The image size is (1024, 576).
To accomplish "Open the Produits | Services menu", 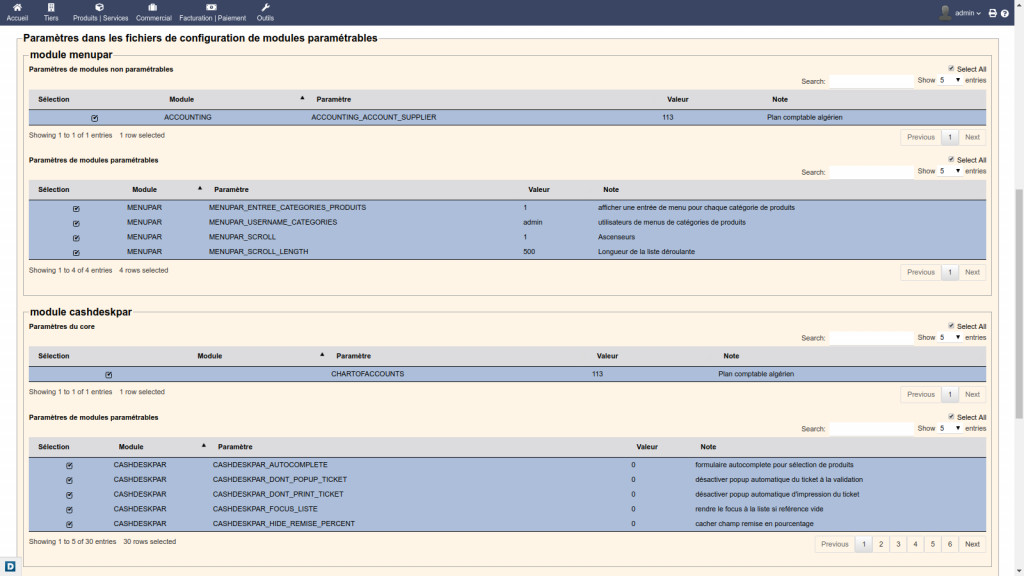I will (100, 12).
